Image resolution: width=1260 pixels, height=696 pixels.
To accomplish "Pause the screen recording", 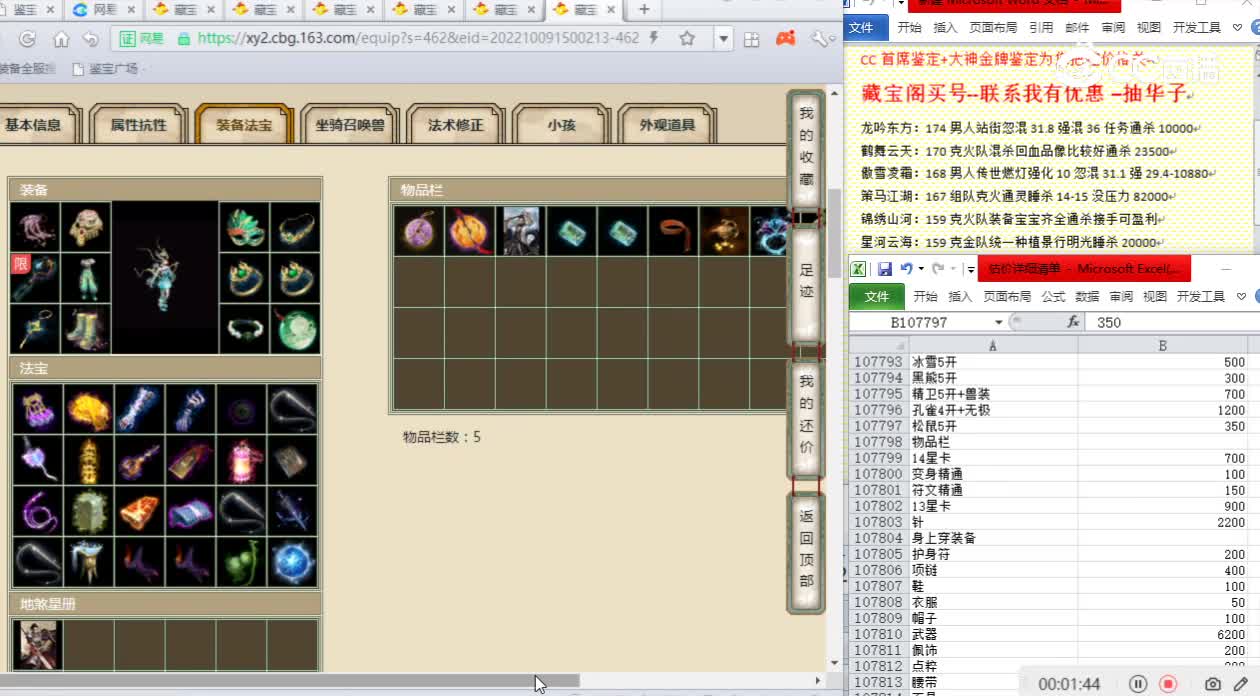I will point(1138,684).
